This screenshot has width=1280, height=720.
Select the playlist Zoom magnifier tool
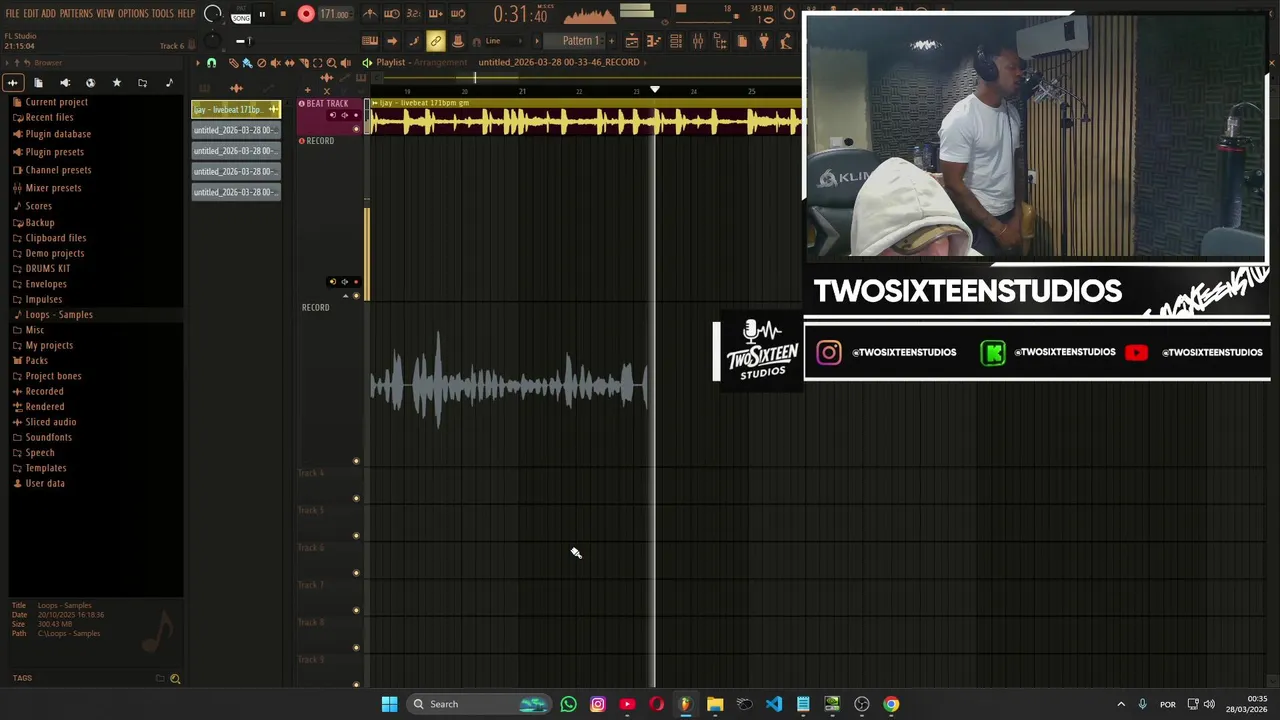pyautogui.click(x=331, y=62)
